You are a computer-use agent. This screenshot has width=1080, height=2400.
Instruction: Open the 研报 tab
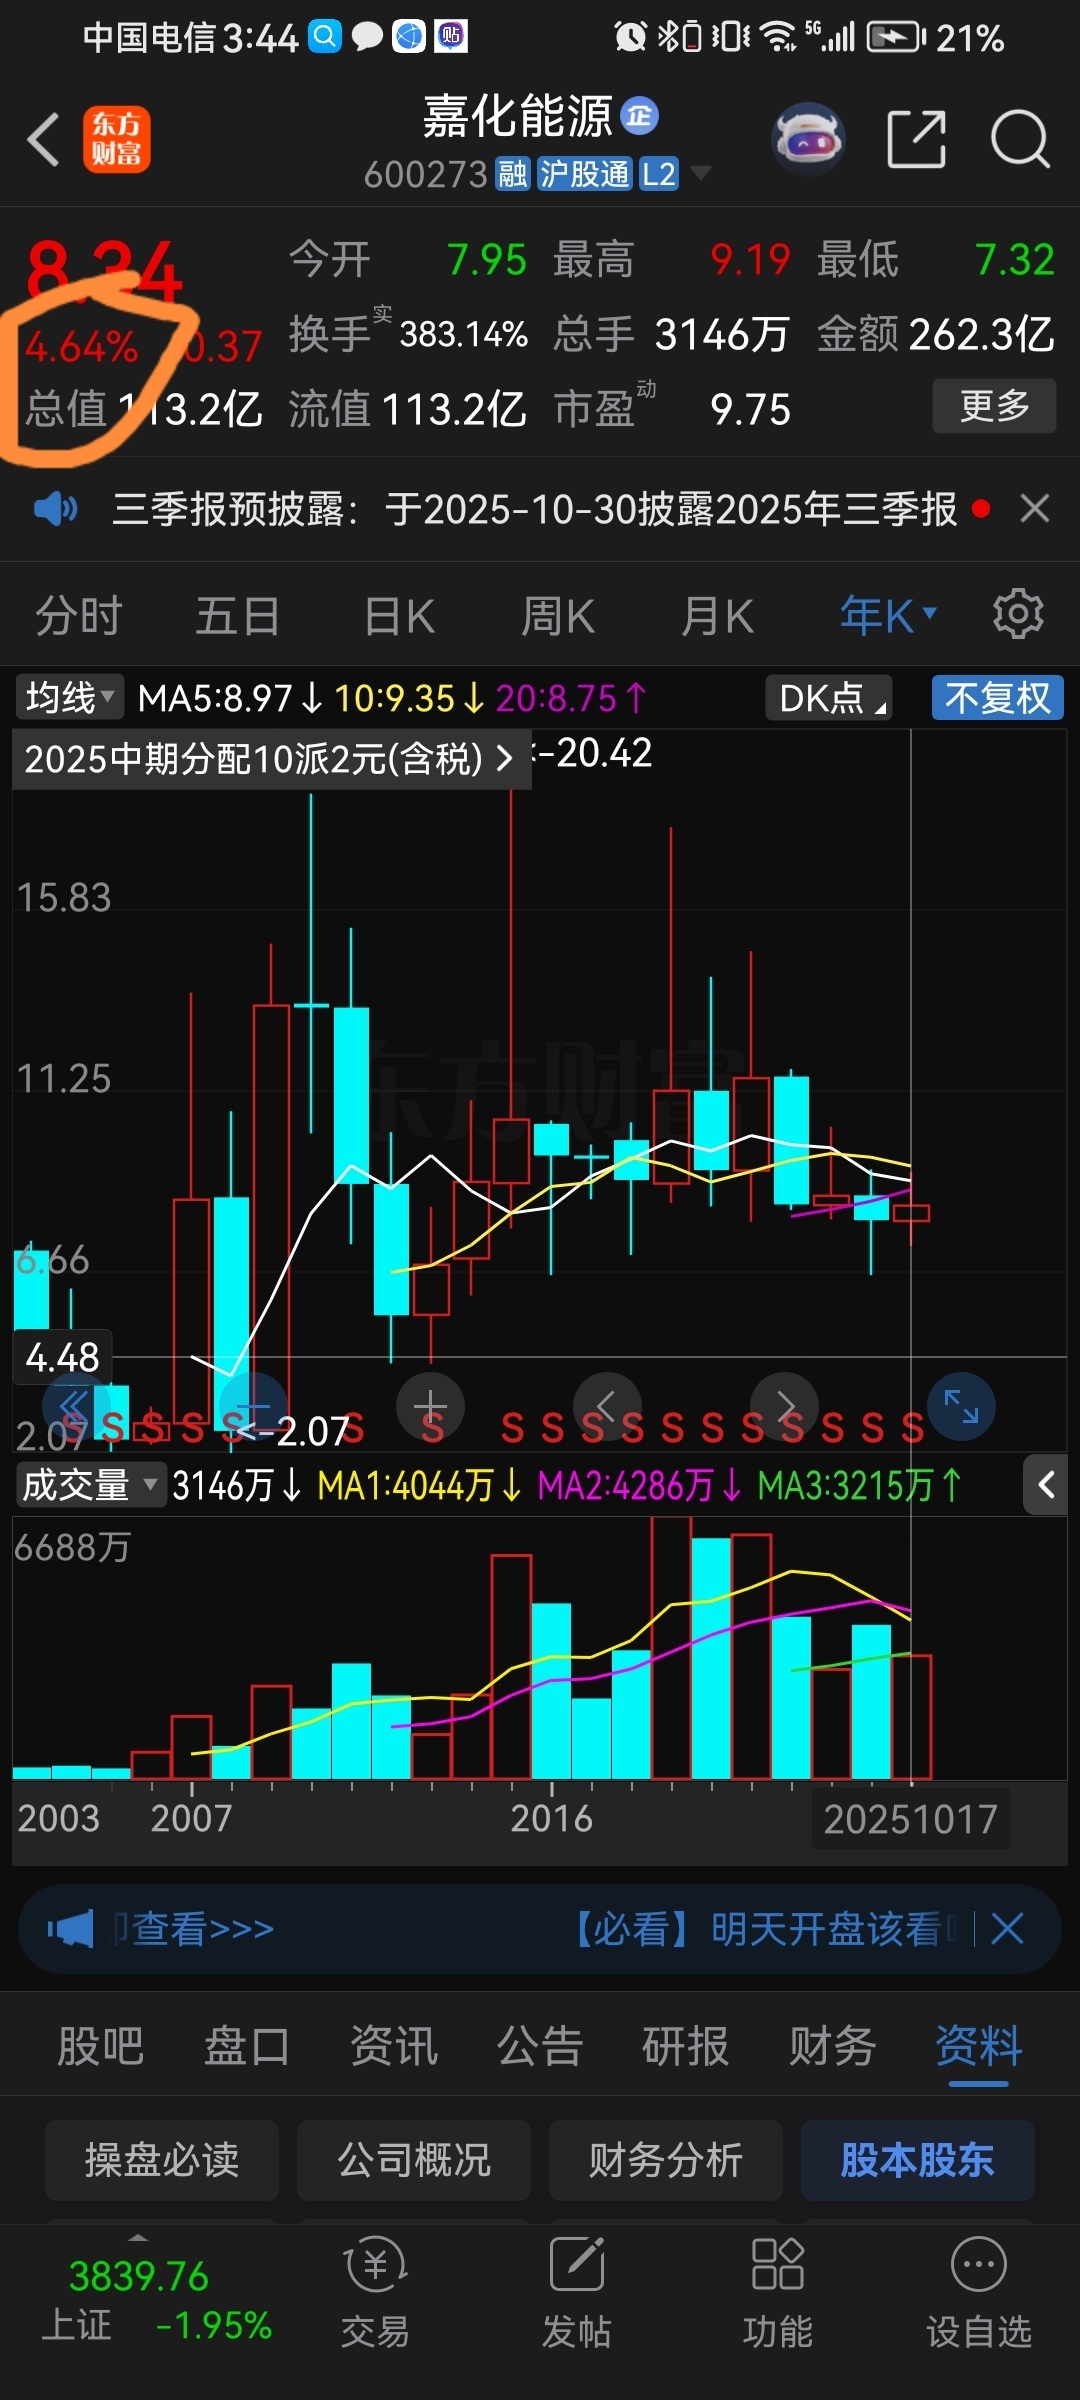(686, 2045)
